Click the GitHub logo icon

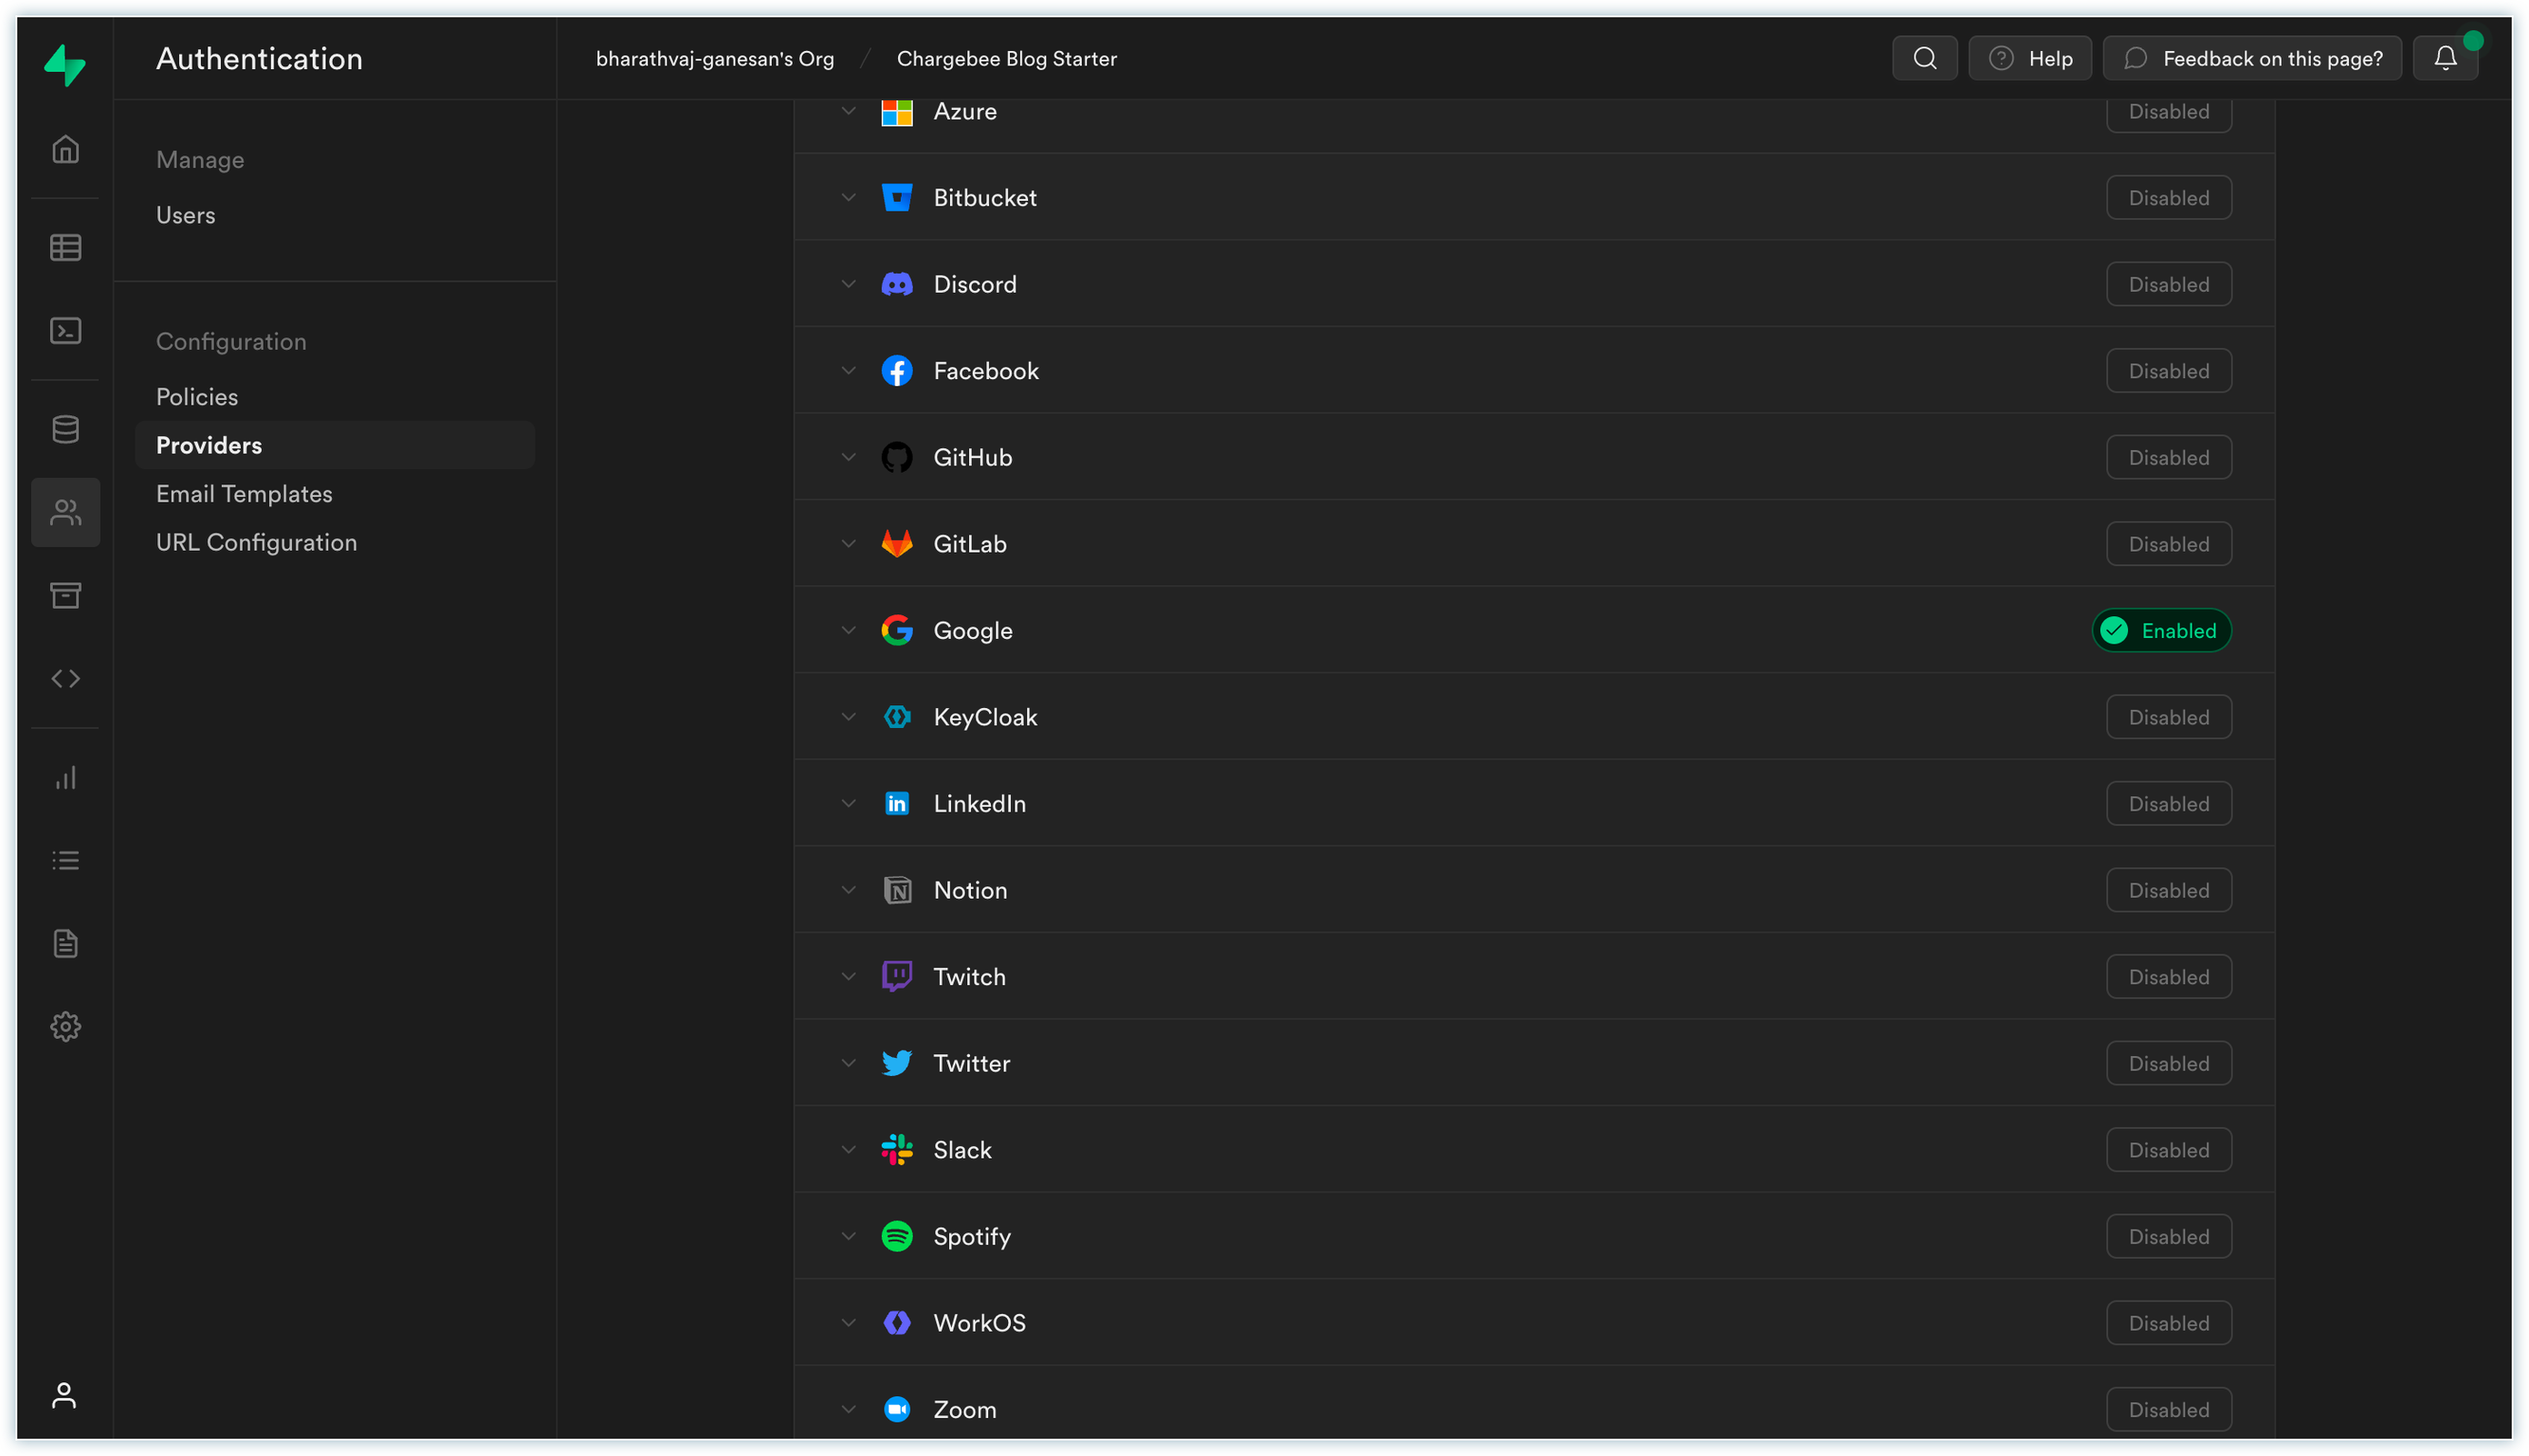pos(896,457)
